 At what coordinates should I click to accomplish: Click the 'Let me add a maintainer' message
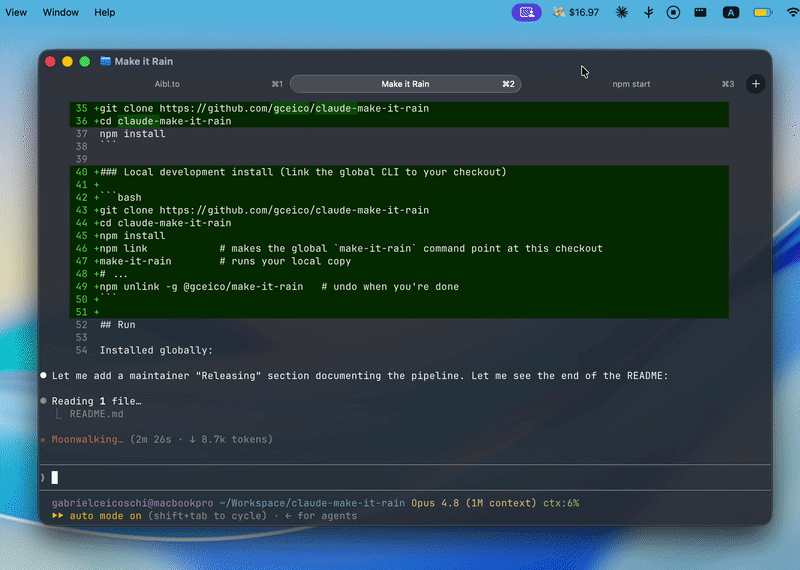click(360, 376)
